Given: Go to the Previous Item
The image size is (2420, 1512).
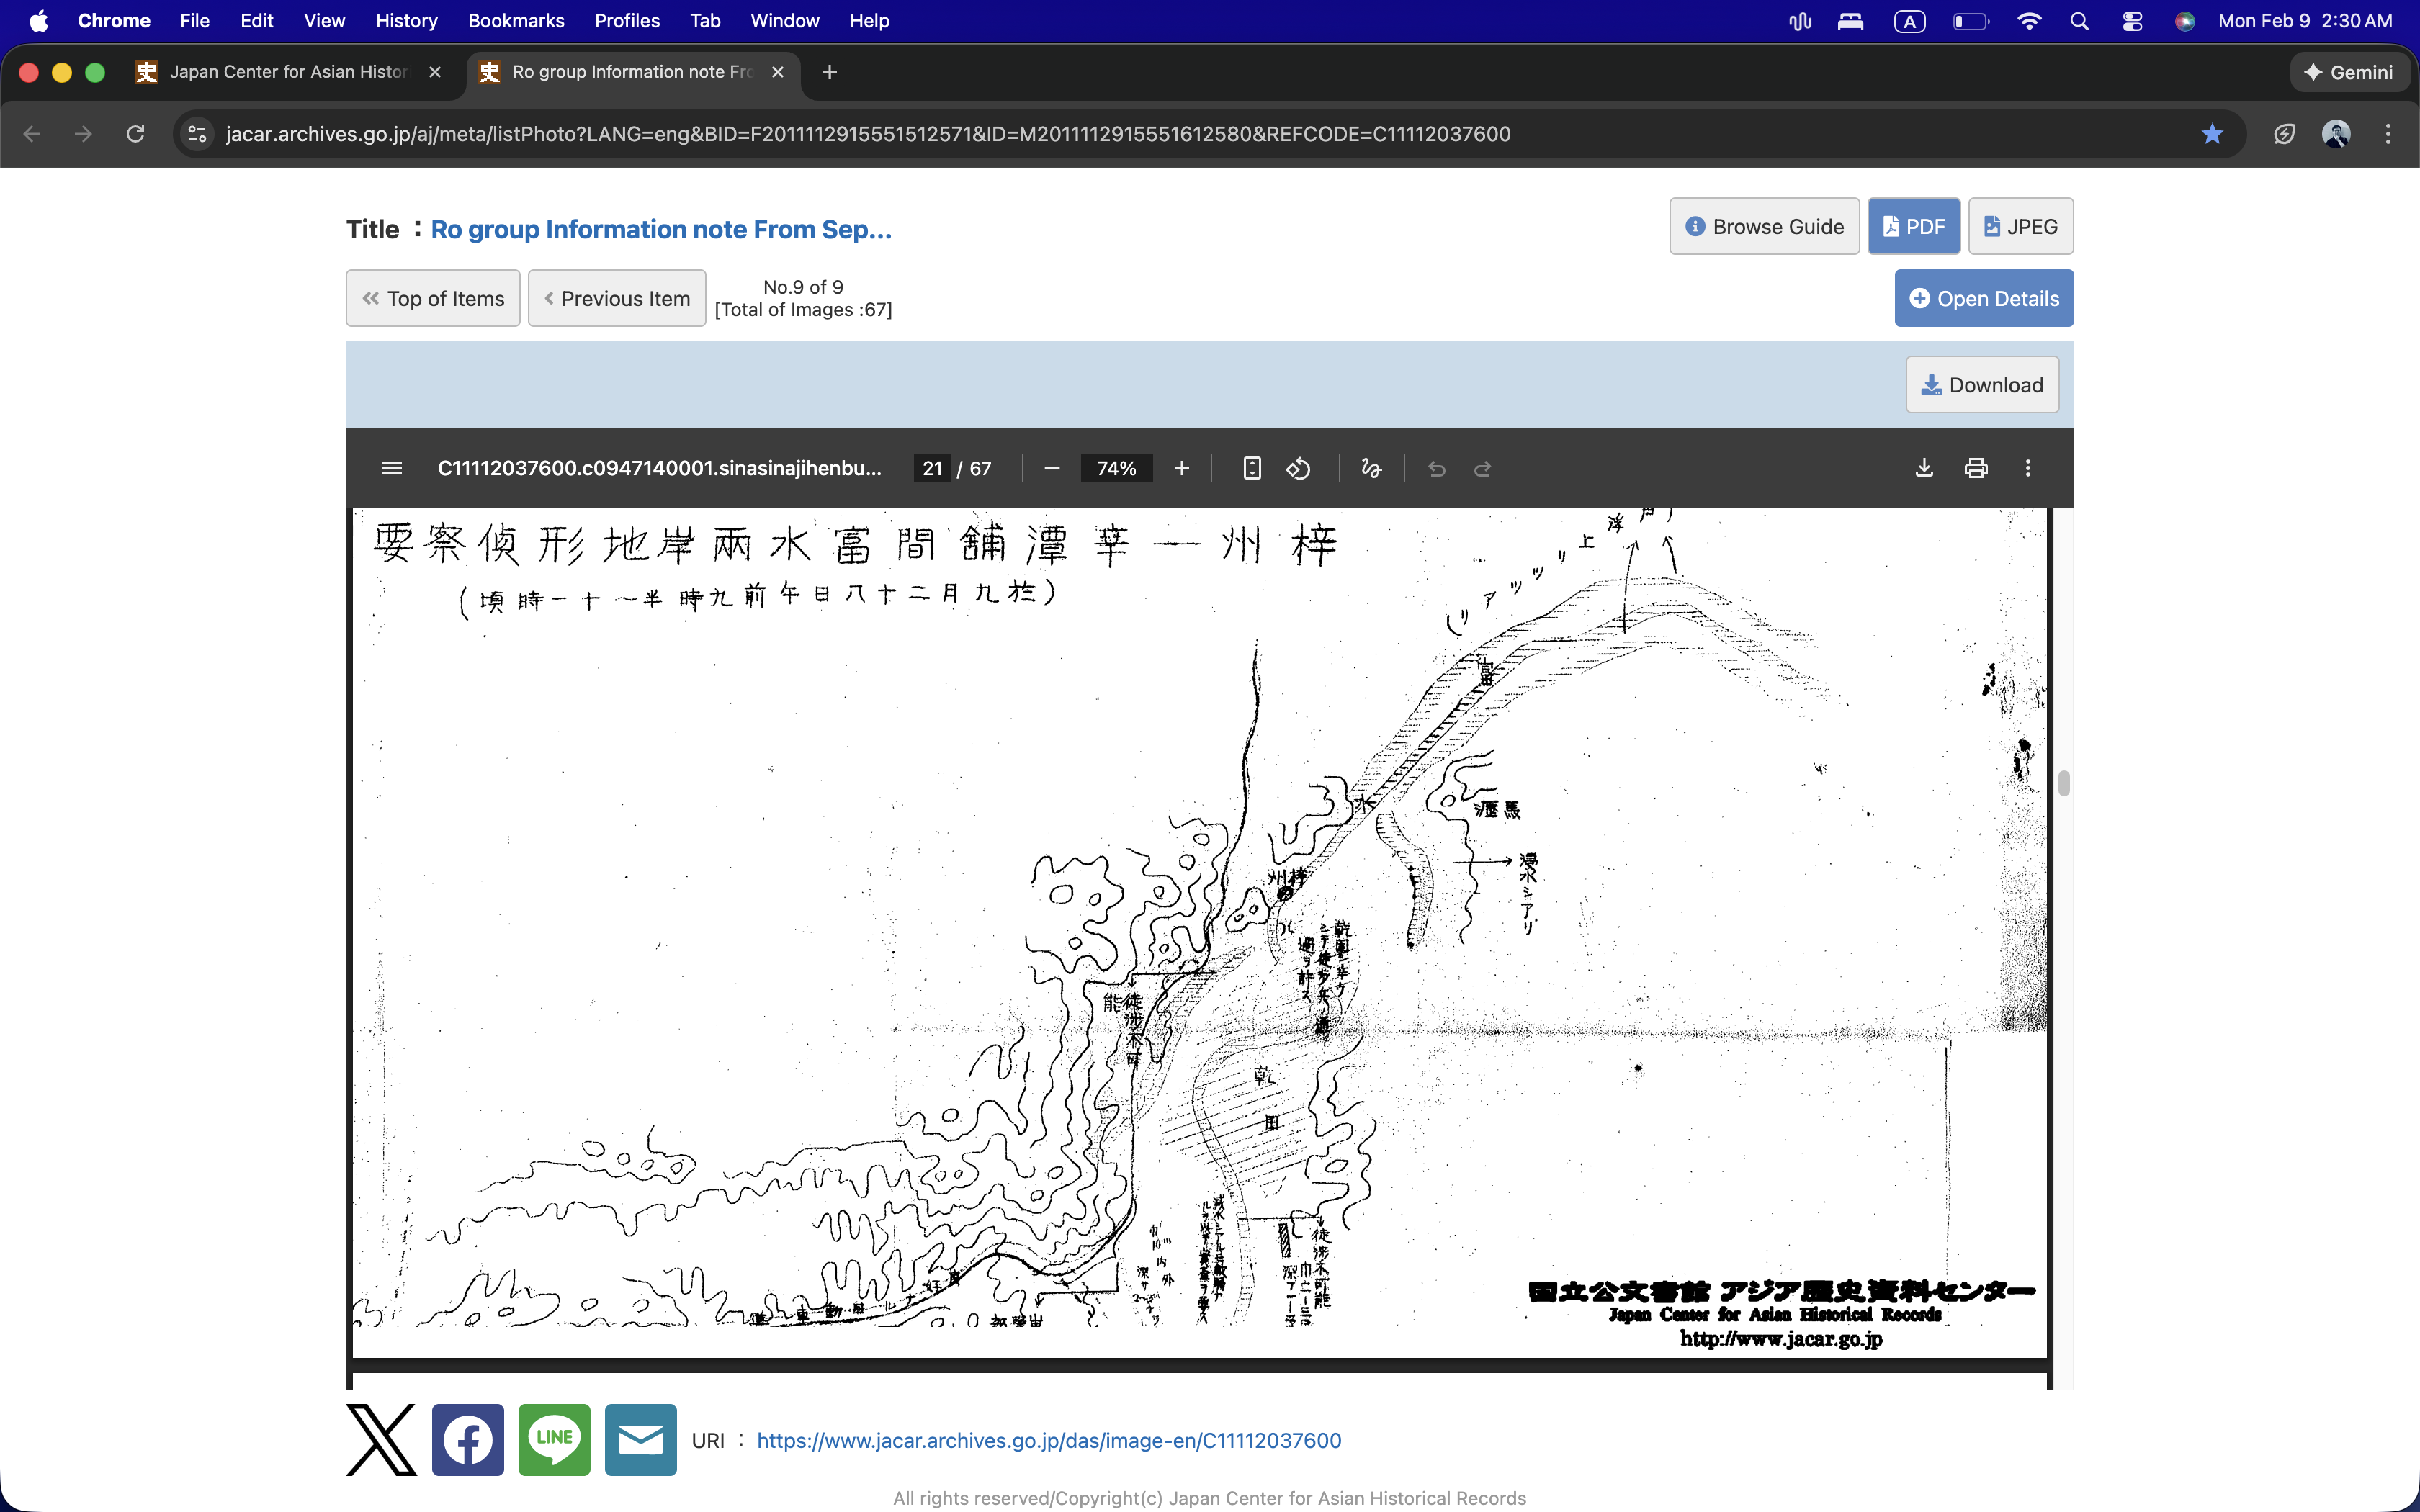Looking at the screenshot, I should 617,298.
